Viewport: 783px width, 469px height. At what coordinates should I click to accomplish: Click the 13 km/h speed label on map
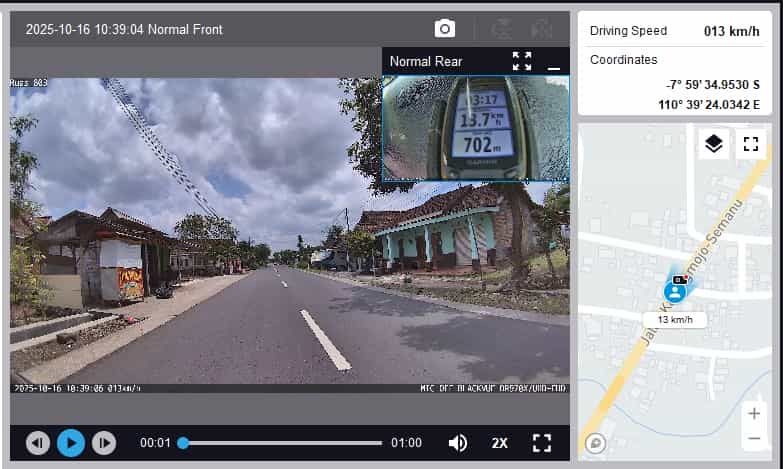point(675,320)
